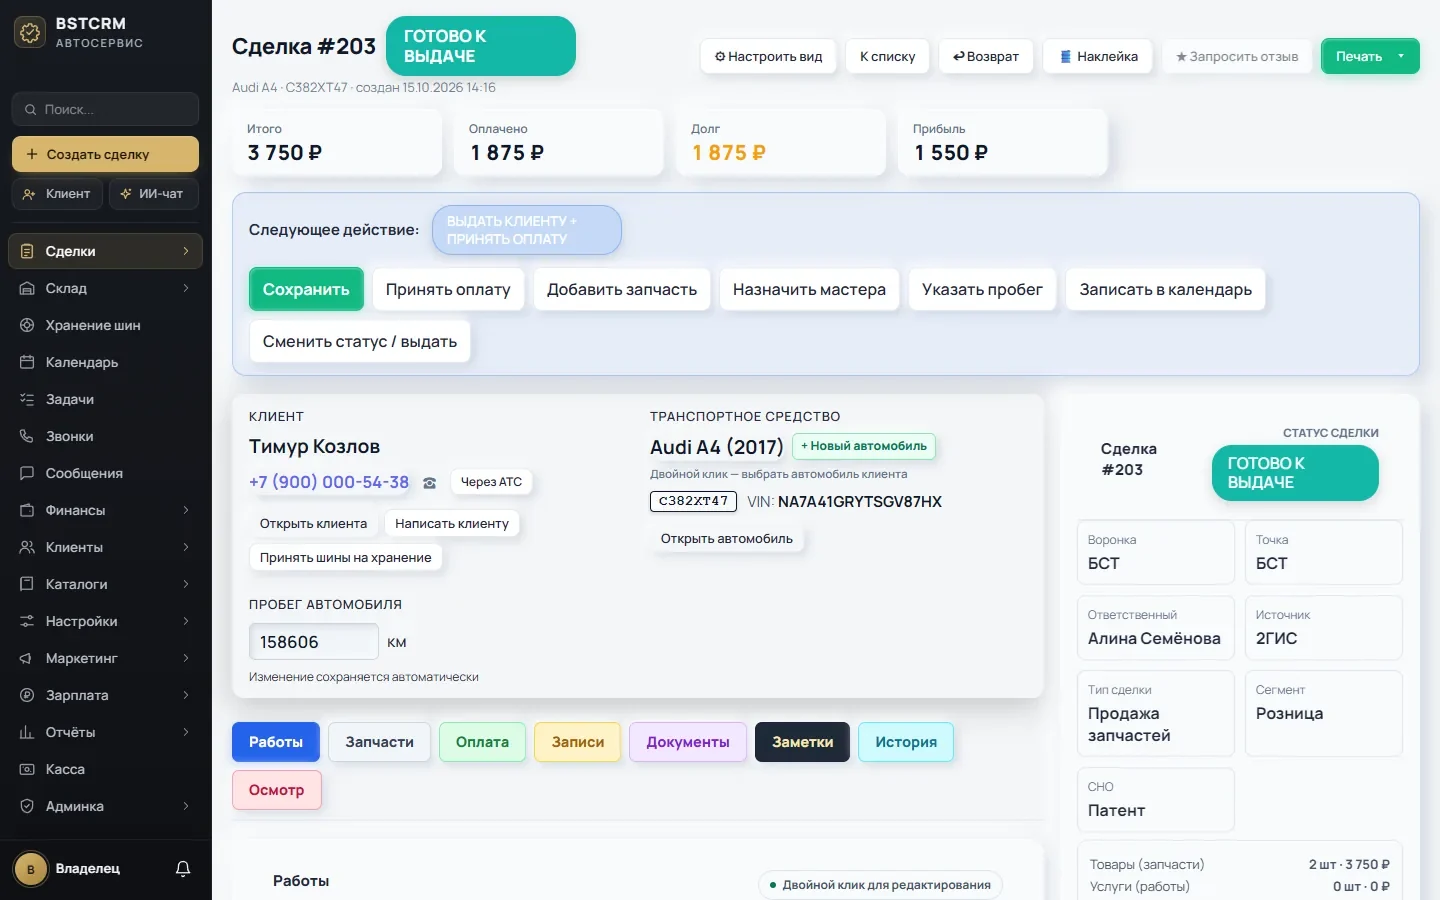Click the Звонки phone sidebar icon
The image size is (1440, 900).
point(27,436)
